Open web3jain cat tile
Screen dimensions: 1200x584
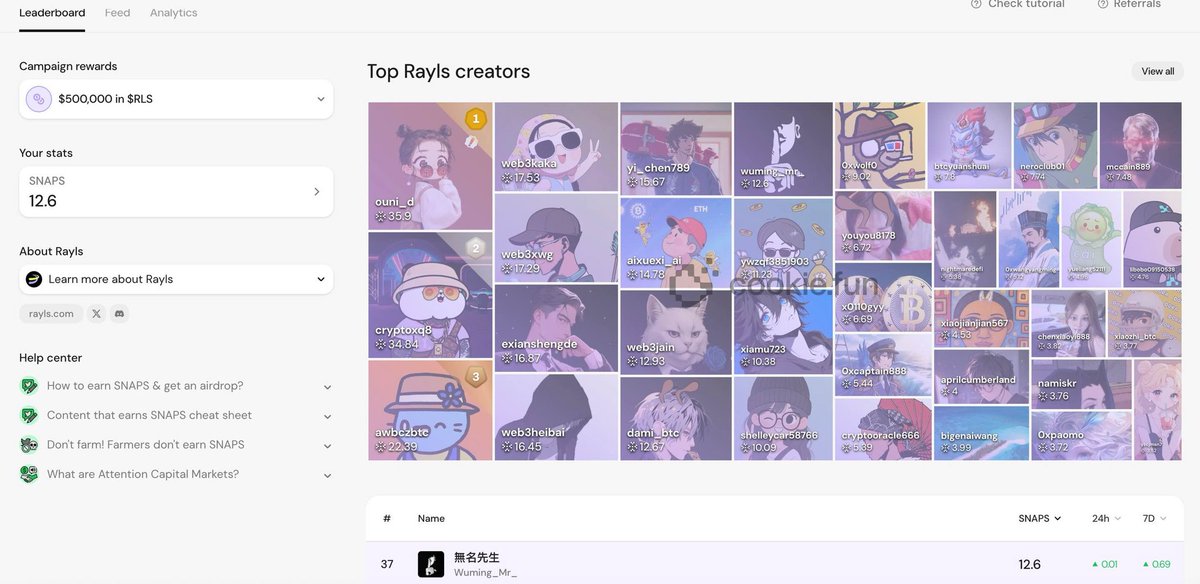coord(676,332)
